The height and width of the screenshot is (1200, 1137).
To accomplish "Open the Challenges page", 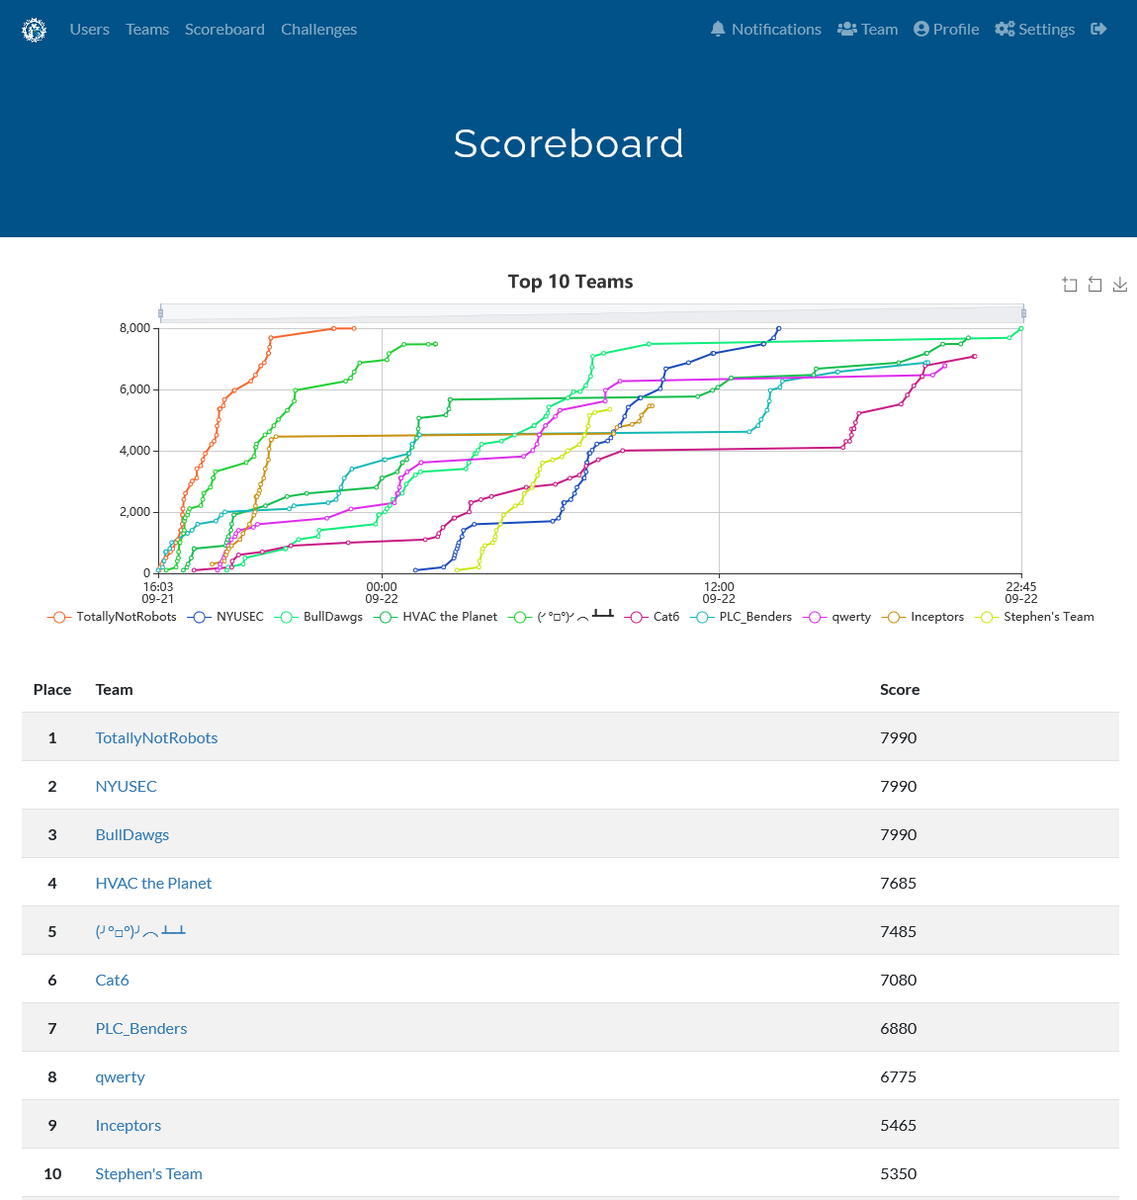I will (319, 29).
